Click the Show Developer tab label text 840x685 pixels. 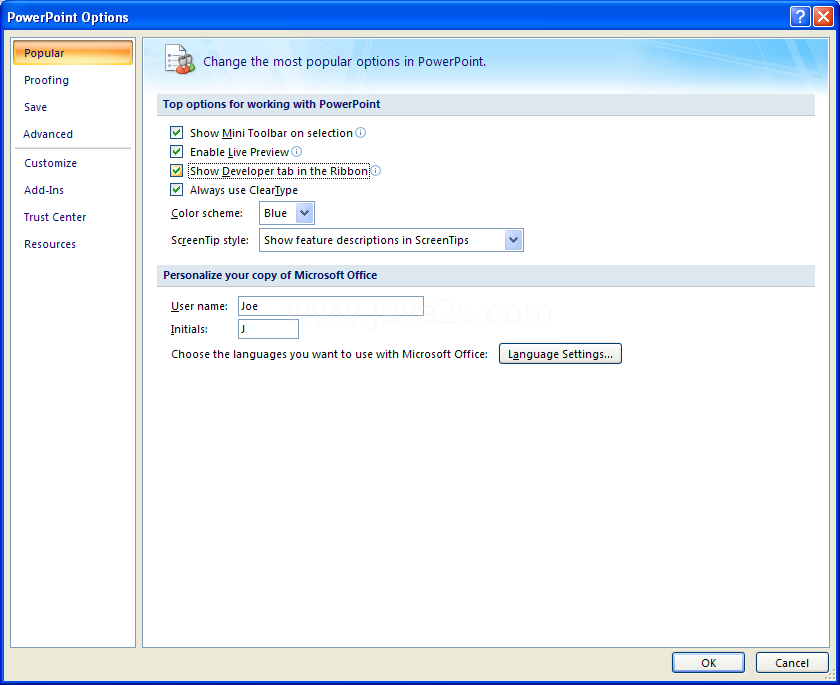click(x=279, y=171)
